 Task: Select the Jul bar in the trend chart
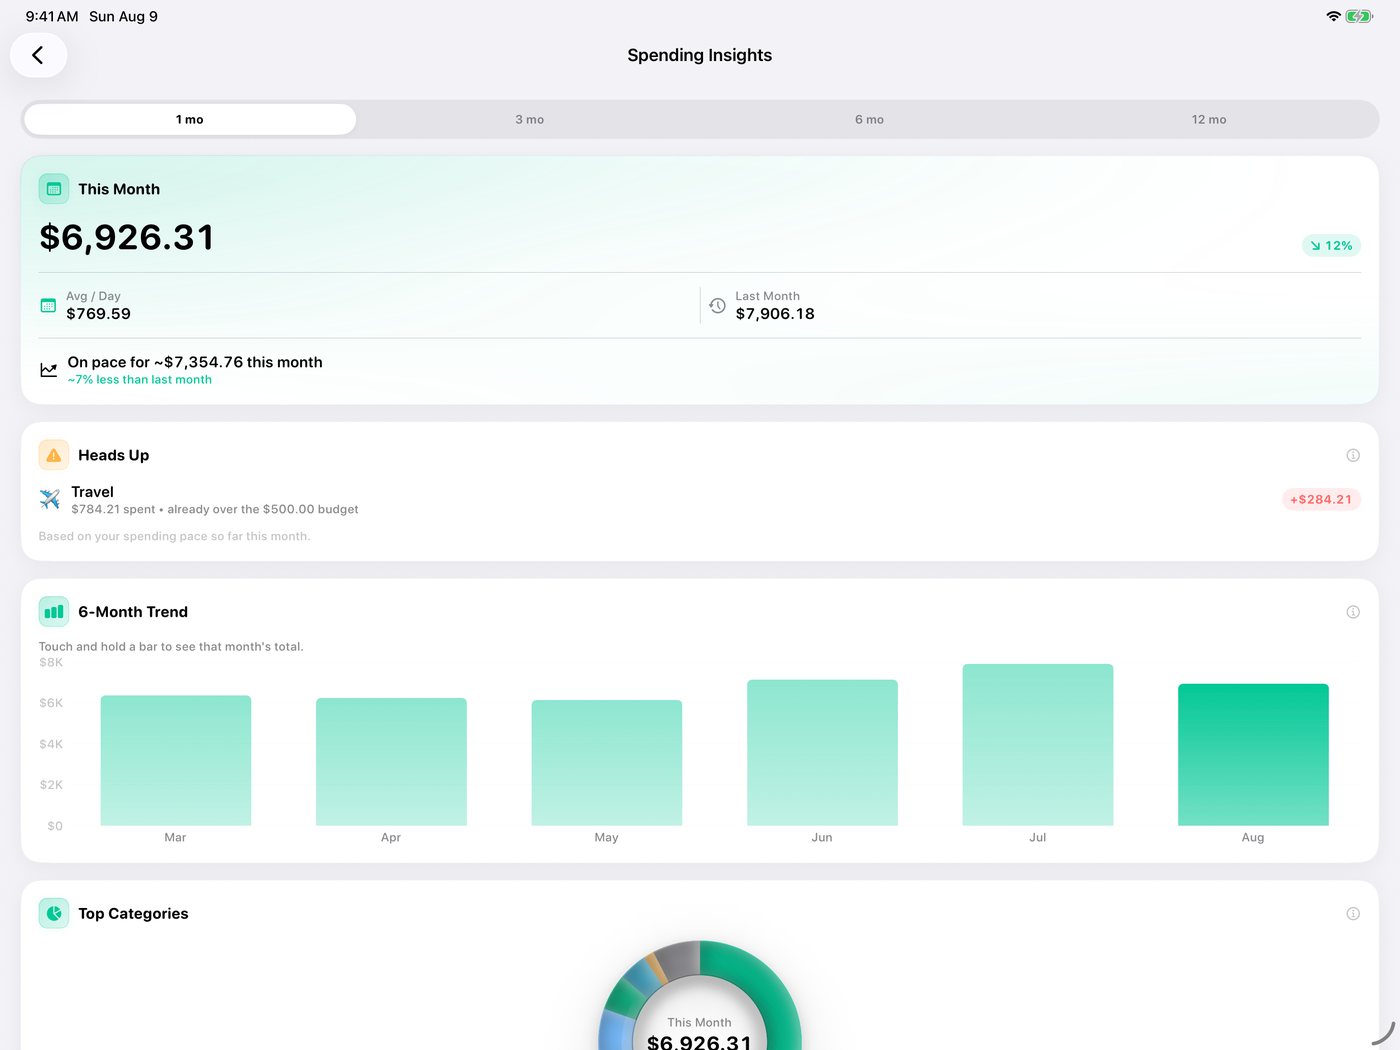point(1038,745)
